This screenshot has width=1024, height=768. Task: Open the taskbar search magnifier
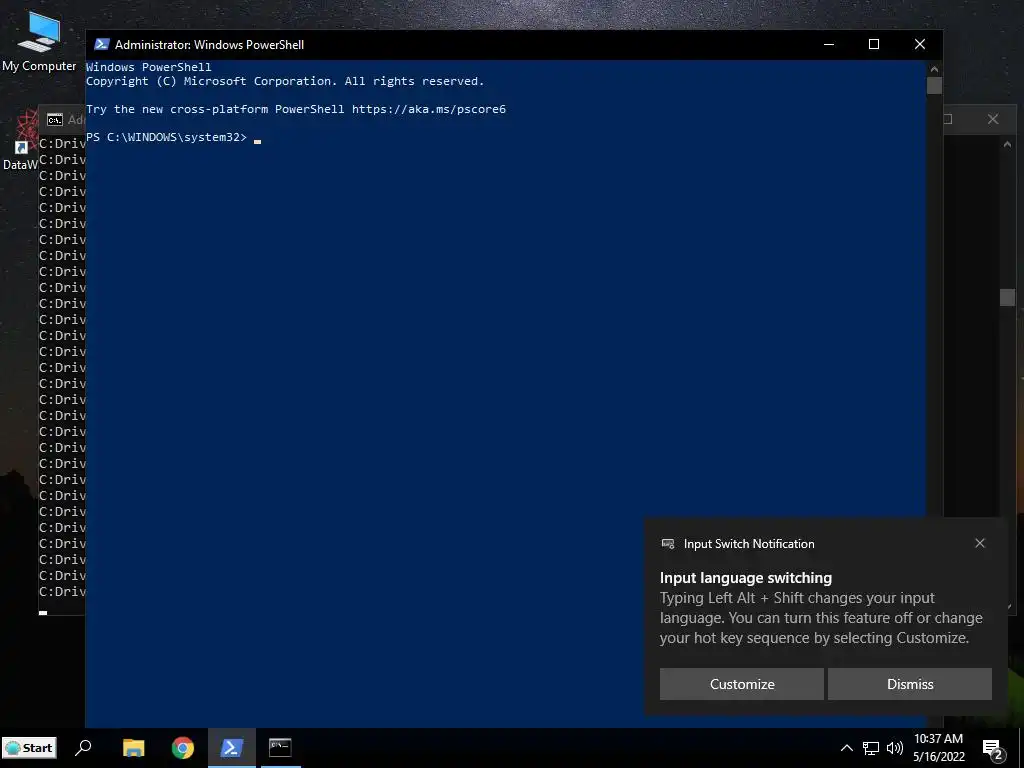tap(83, 748)
